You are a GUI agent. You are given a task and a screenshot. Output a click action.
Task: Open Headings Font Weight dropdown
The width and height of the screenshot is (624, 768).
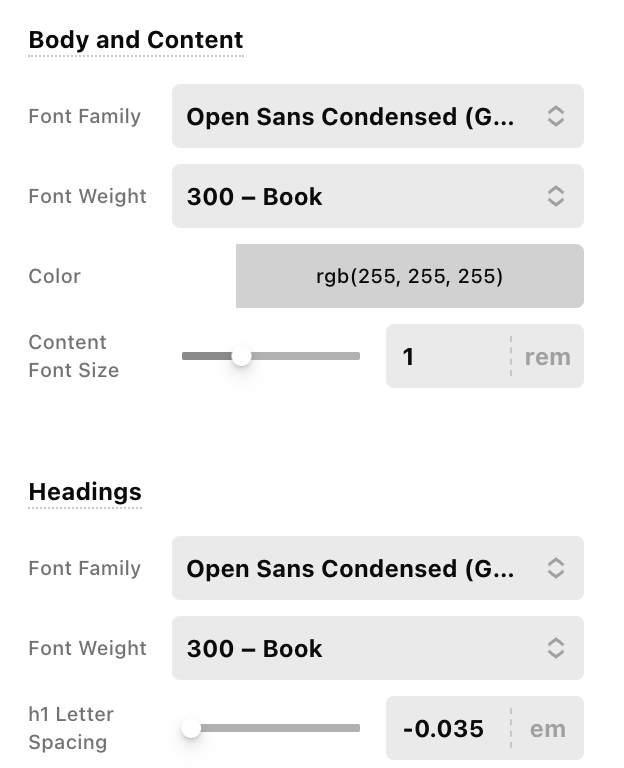[x=360, y=648]
